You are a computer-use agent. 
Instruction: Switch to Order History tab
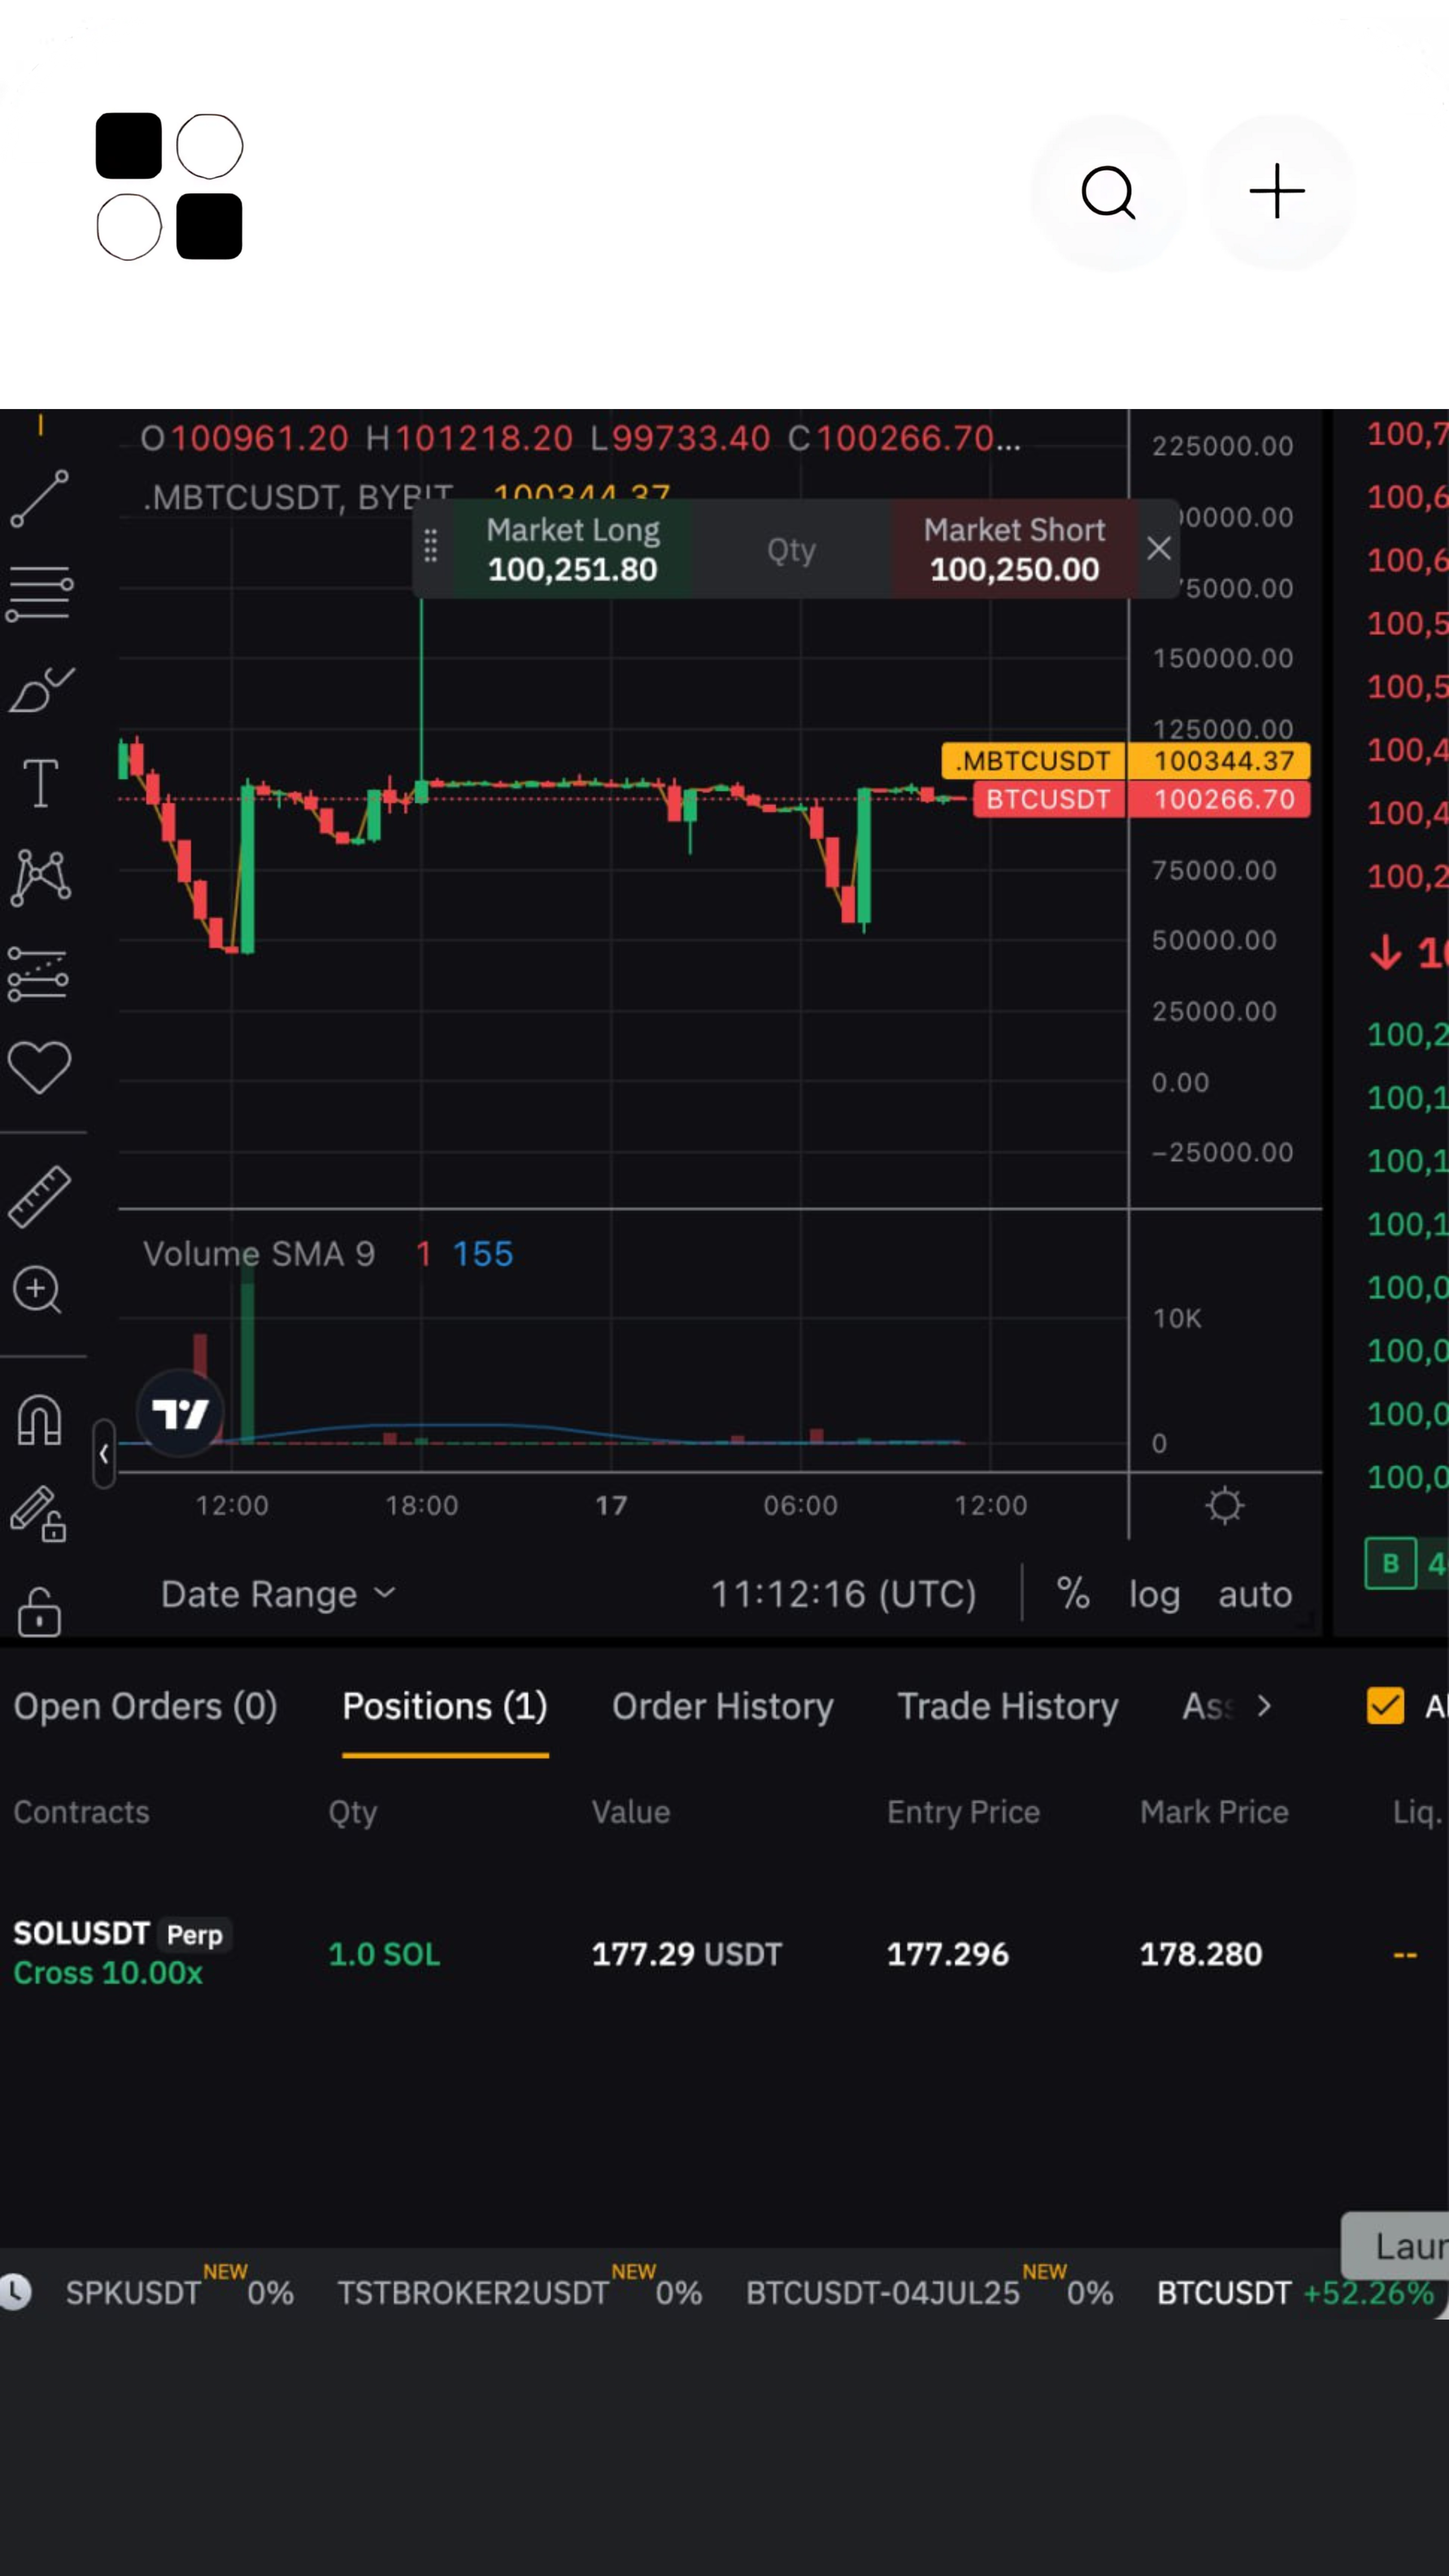tap(722, 1707)
